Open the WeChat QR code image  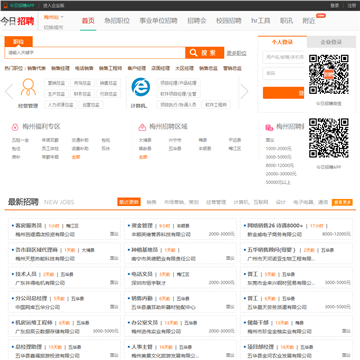[329, 74]
